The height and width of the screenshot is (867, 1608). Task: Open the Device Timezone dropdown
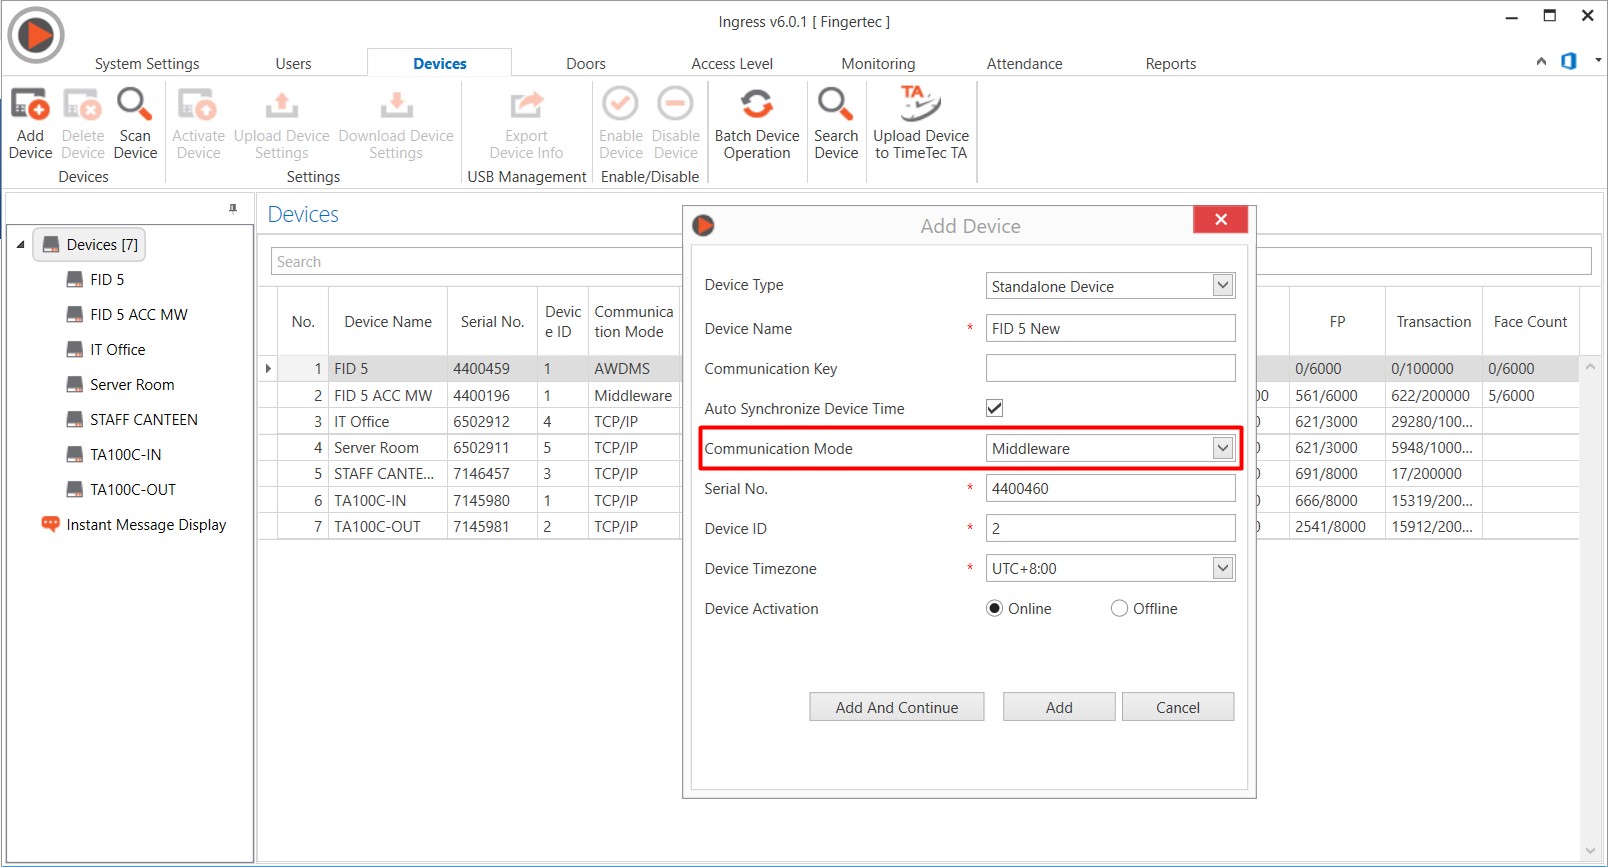tap(1222, 568)
